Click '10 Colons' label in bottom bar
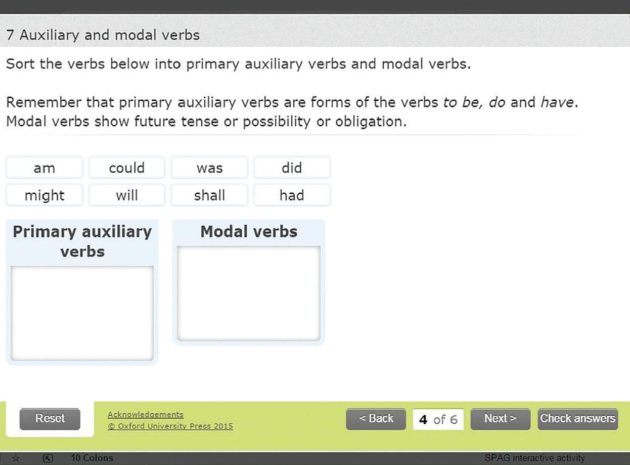The height and width of the screenshot is (465, 630). pyautogui.click(x=92, y=458)
